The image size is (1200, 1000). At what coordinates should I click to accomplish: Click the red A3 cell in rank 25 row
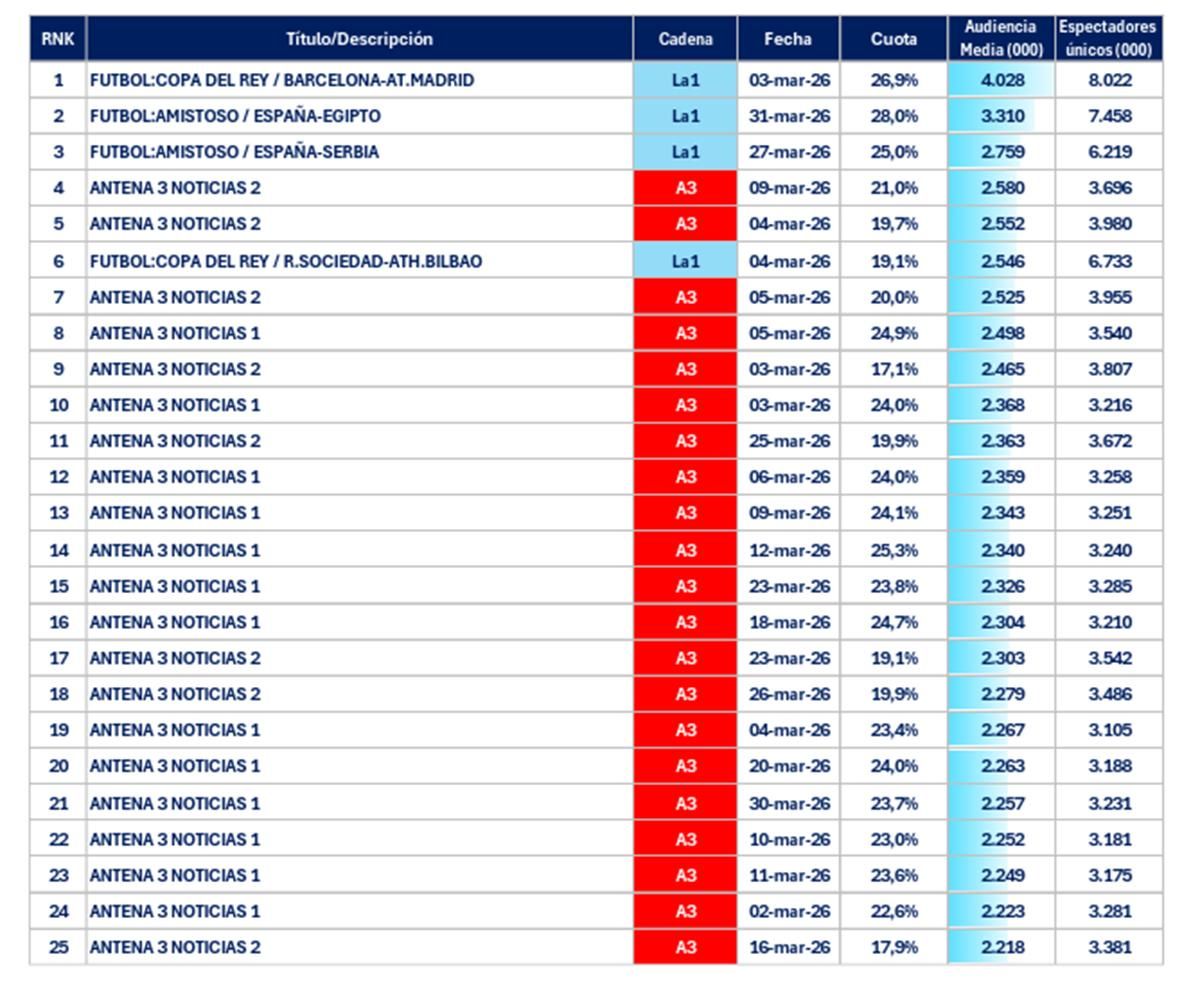pos(685,947)
